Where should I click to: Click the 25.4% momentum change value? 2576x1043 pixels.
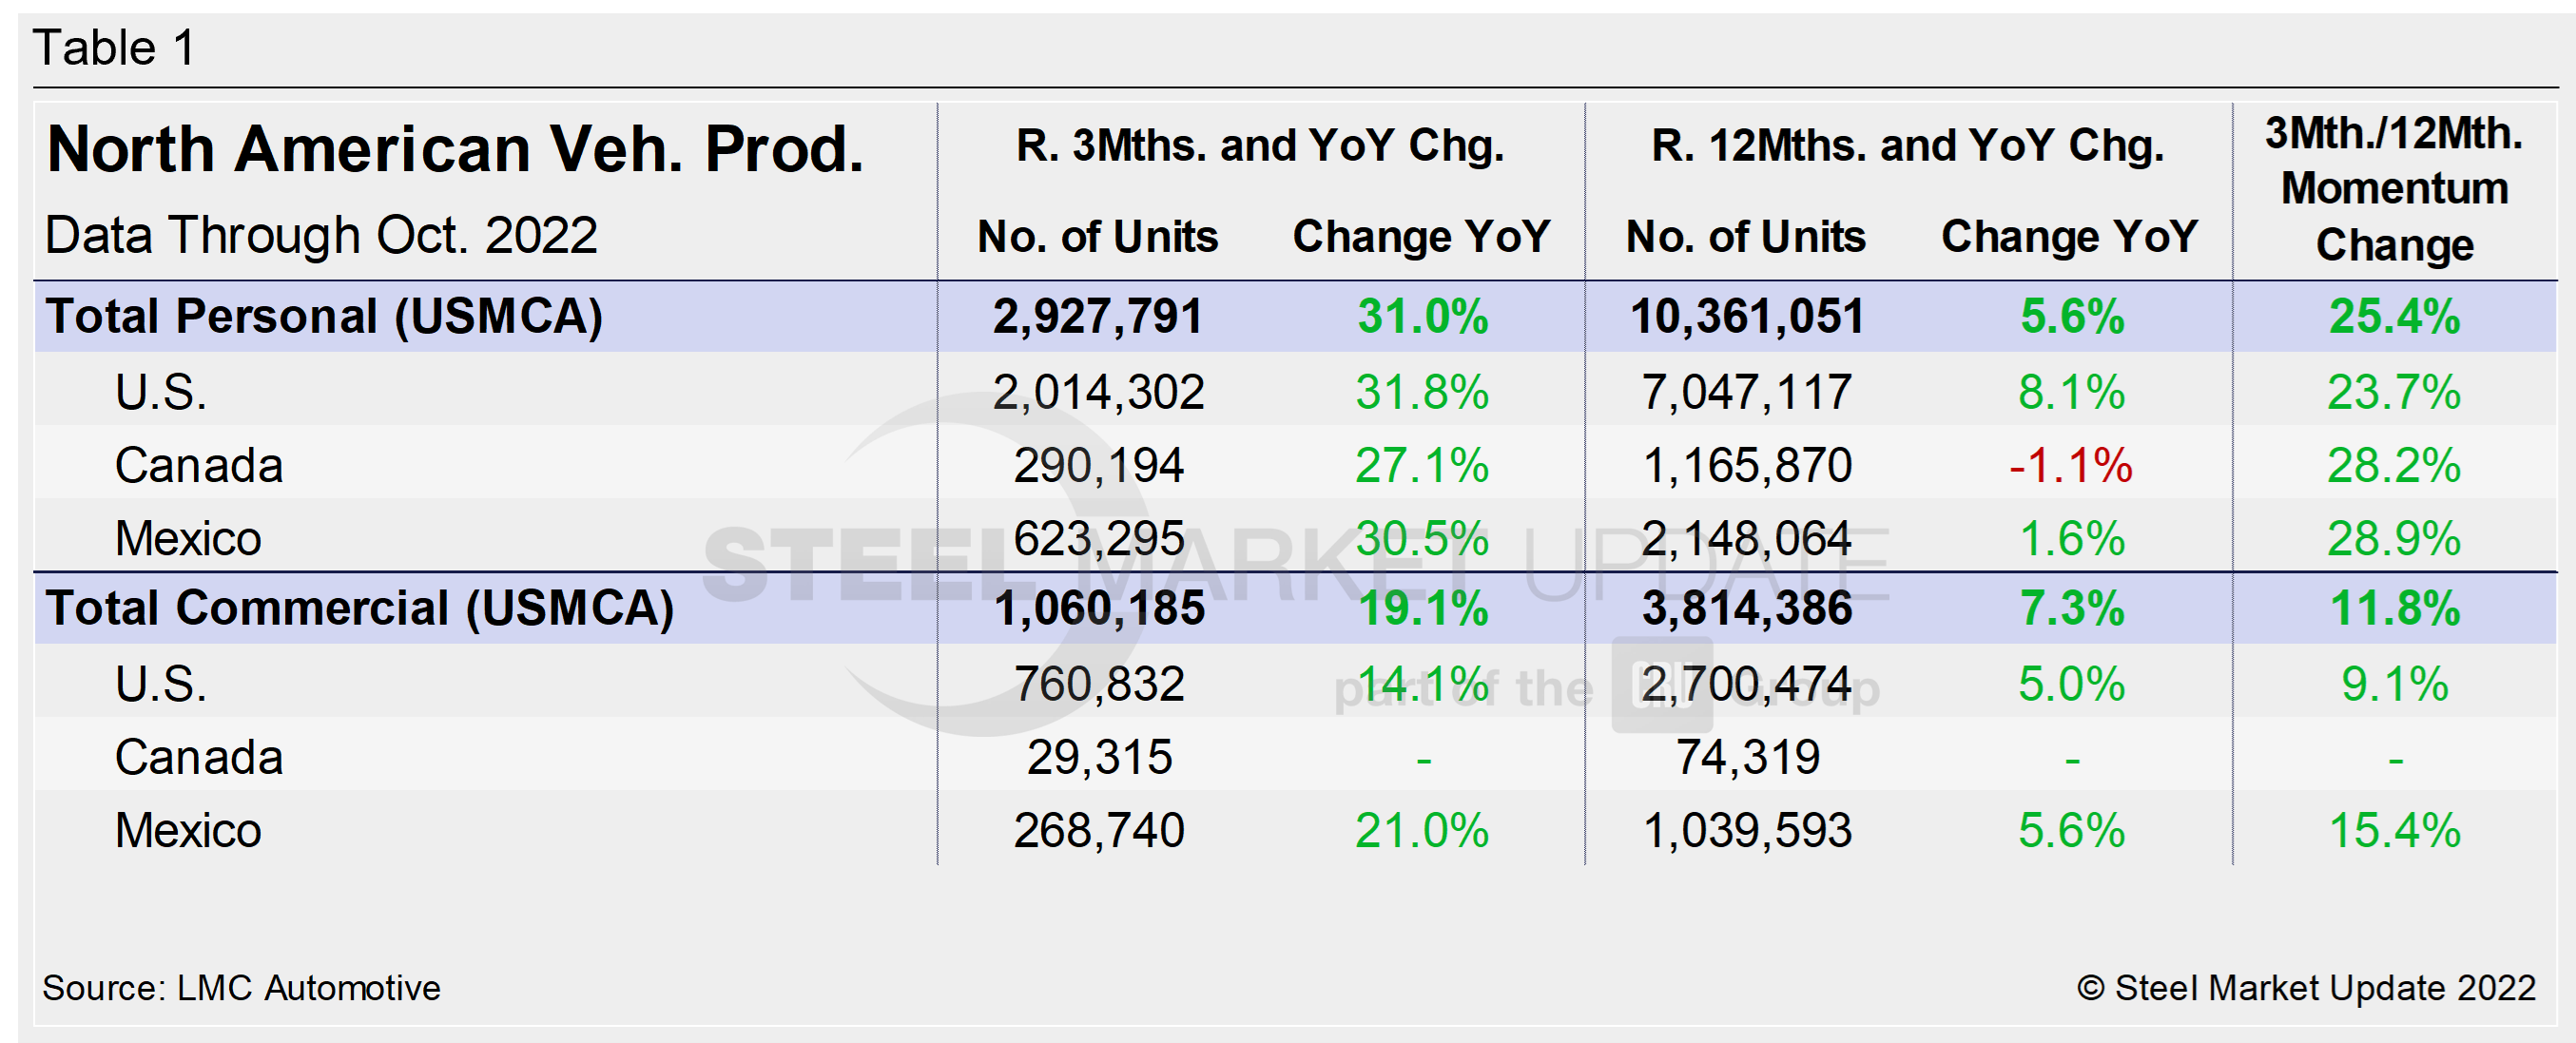[2394, 317]
